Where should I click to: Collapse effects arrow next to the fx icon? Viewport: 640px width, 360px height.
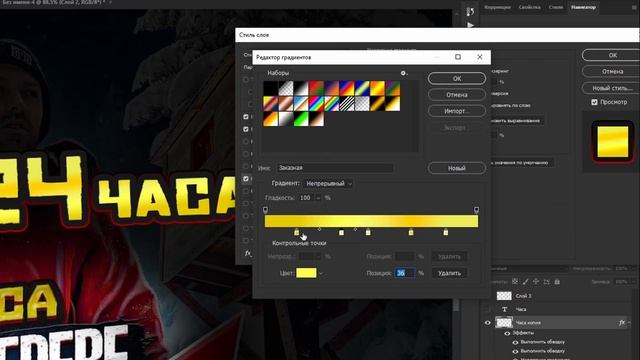tap(630, 322)
